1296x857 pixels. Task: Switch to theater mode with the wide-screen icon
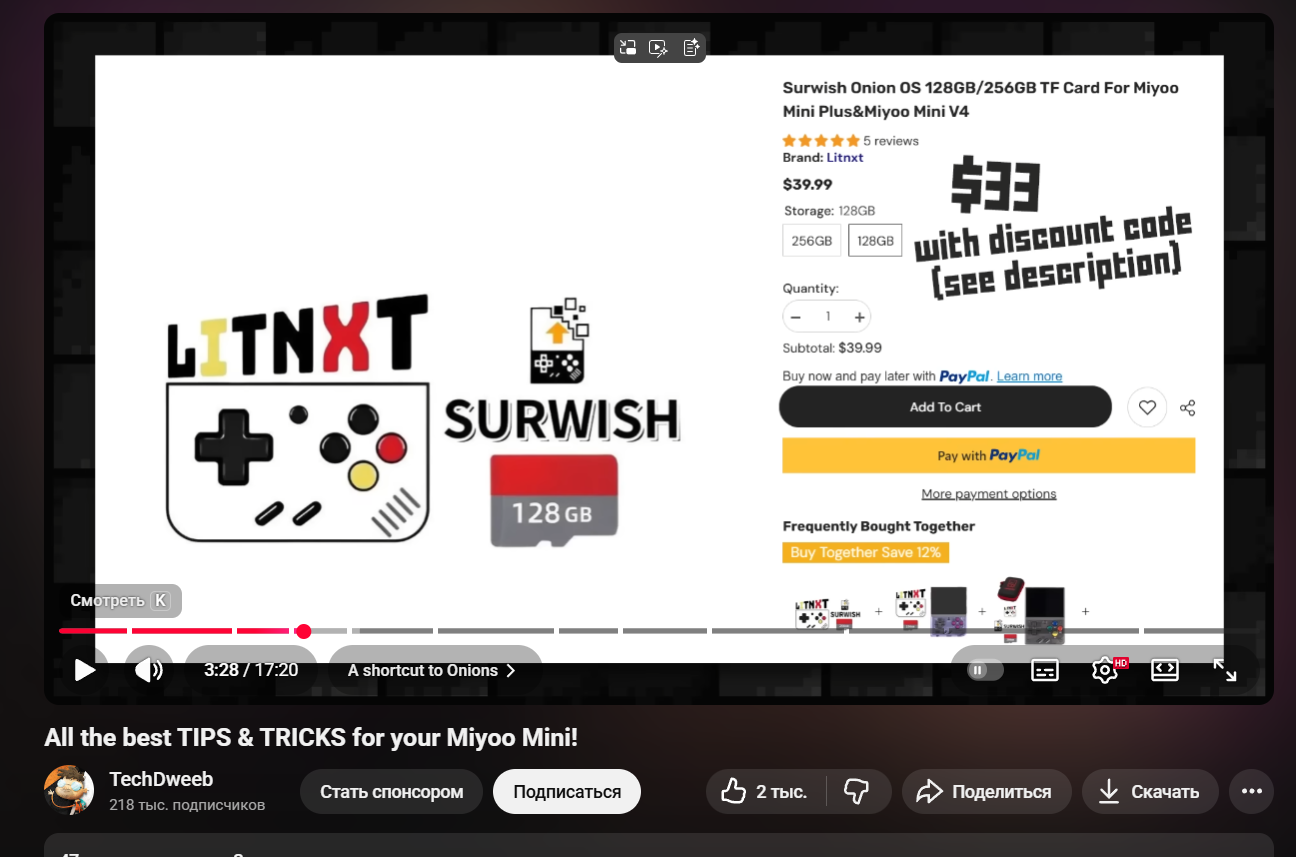point(1165,670)
